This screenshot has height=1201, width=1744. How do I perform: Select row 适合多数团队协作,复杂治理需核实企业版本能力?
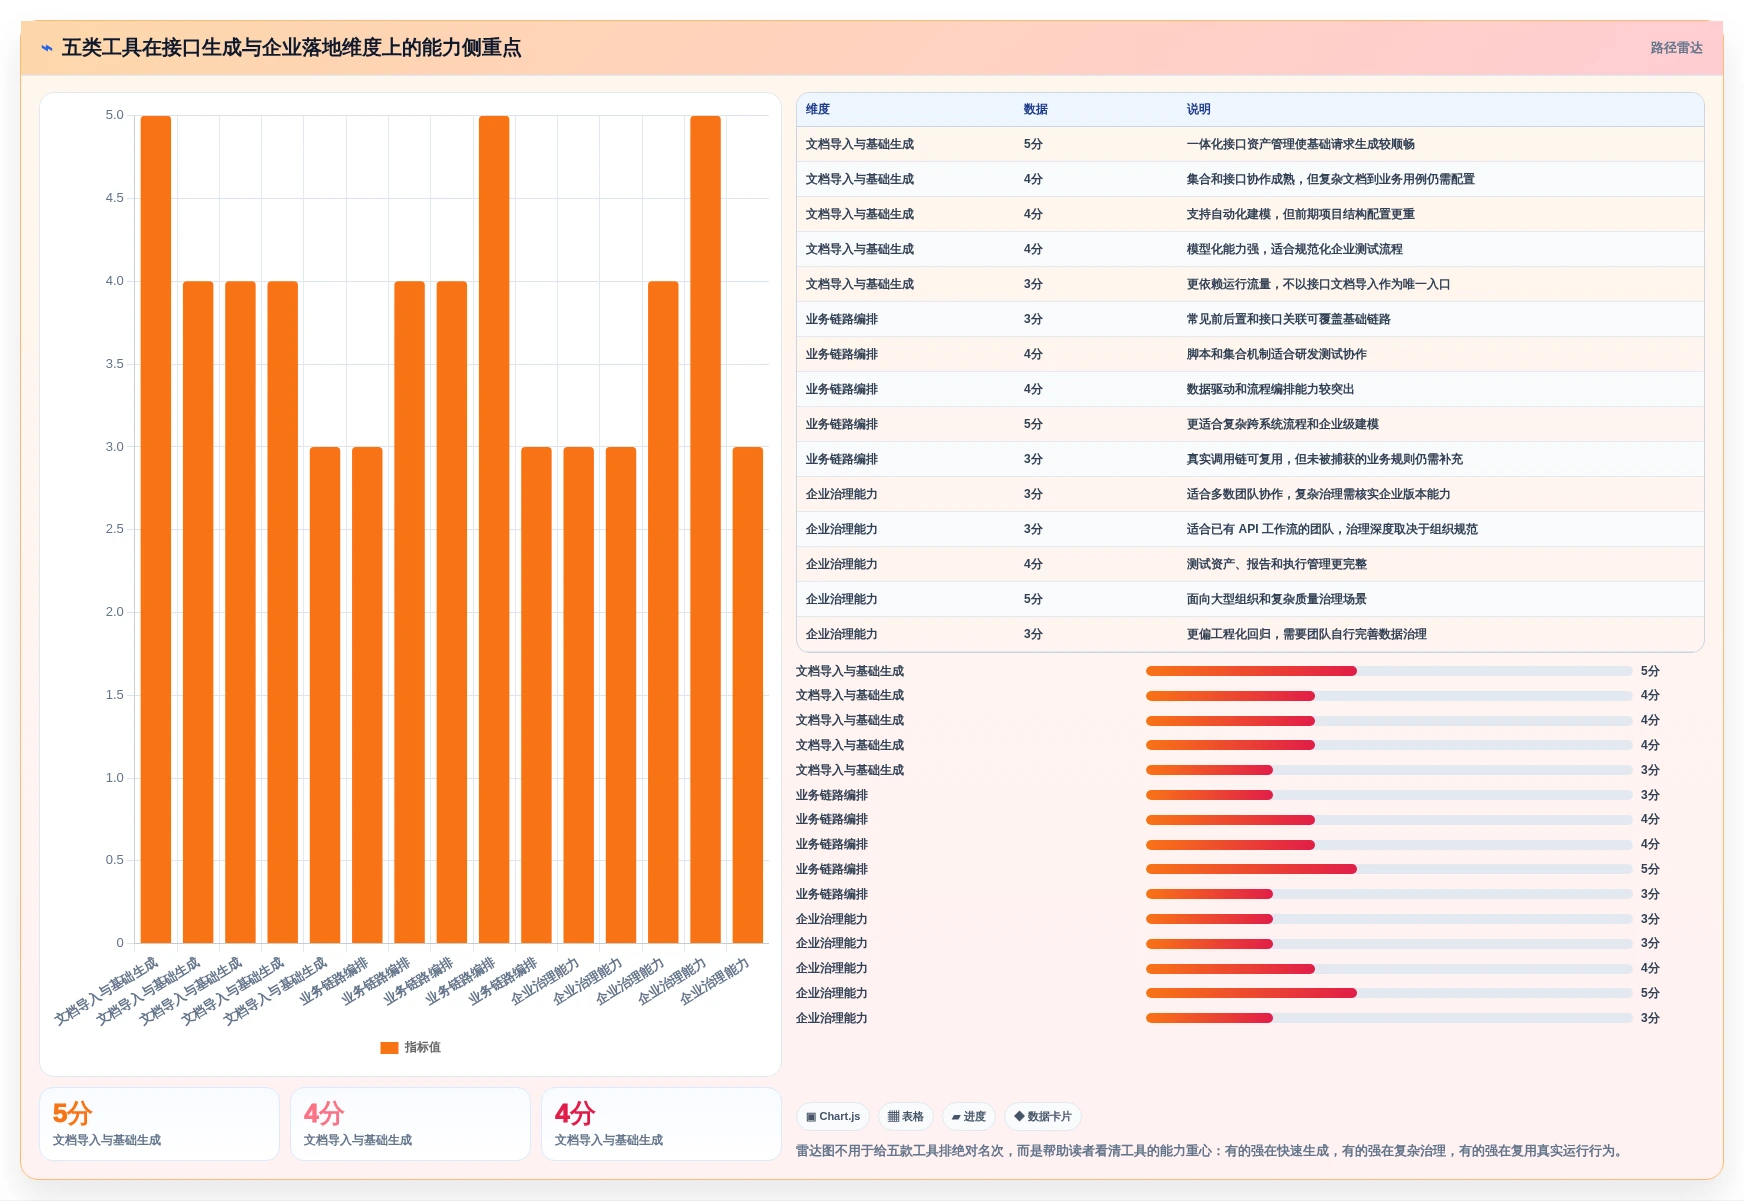(x=1250, y=495)
